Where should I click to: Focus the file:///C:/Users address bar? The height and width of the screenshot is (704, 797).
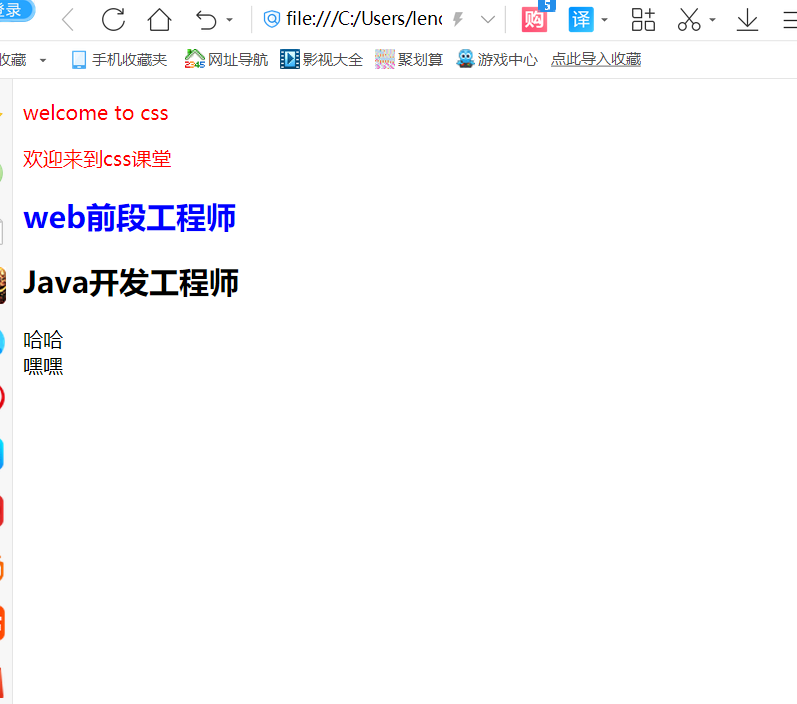point(364,19)
